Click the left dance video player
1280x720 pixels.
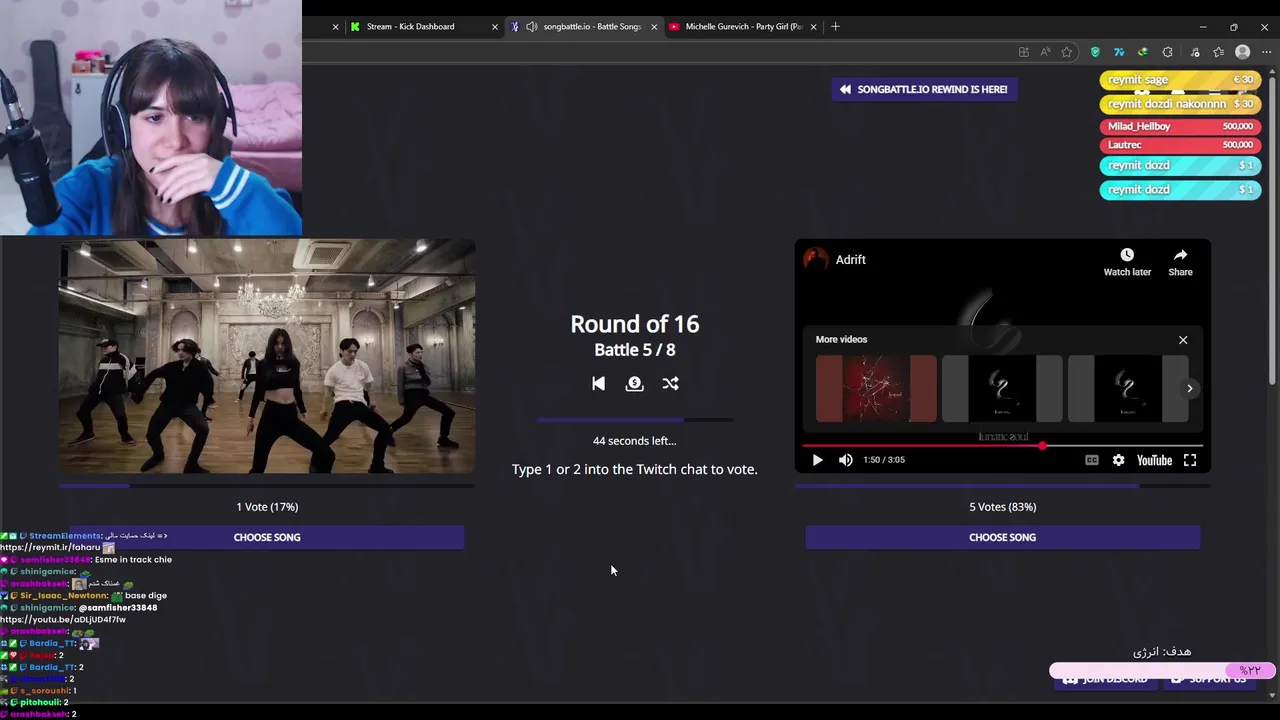(267, 356)
